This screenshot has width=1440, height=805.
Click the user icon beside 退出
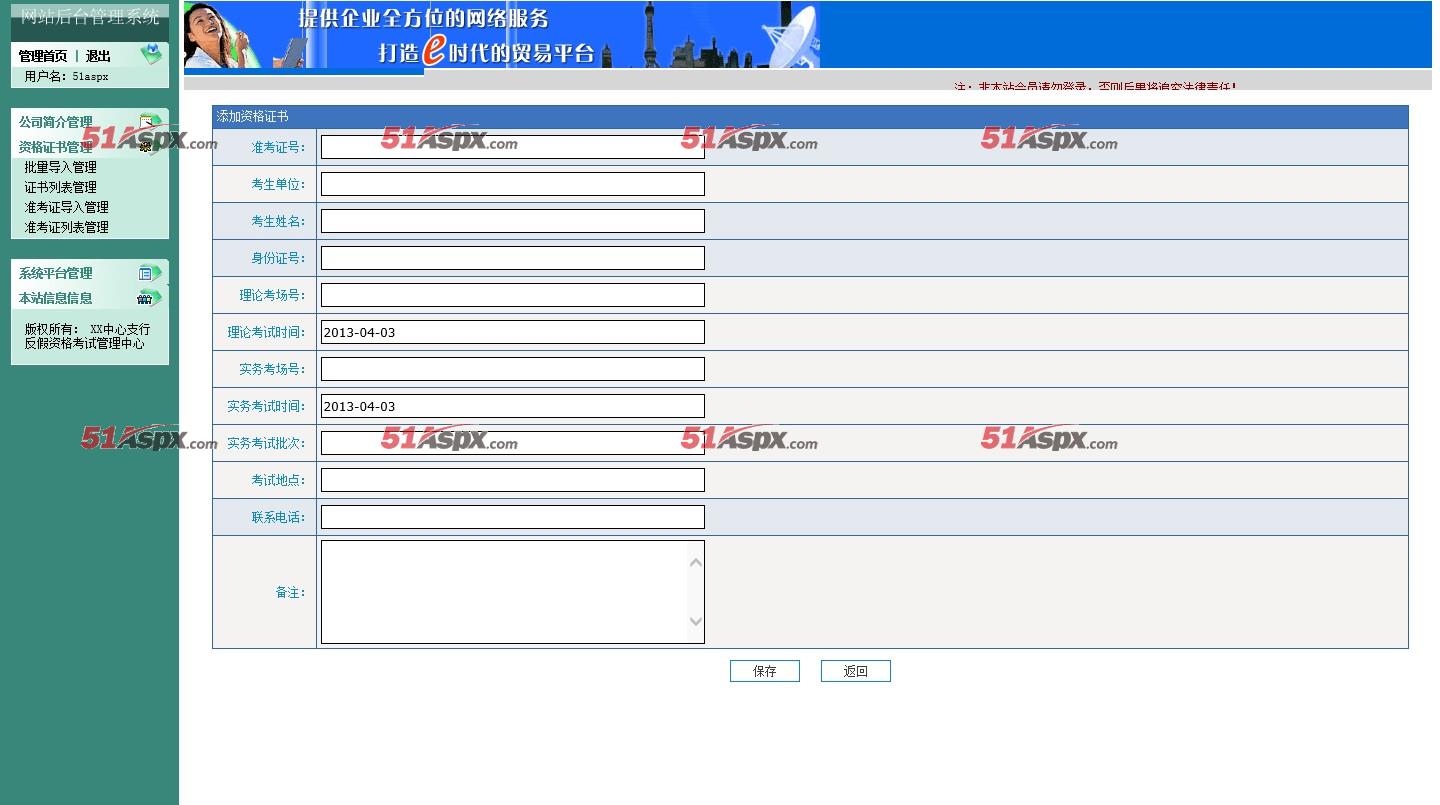coord(150,54)
